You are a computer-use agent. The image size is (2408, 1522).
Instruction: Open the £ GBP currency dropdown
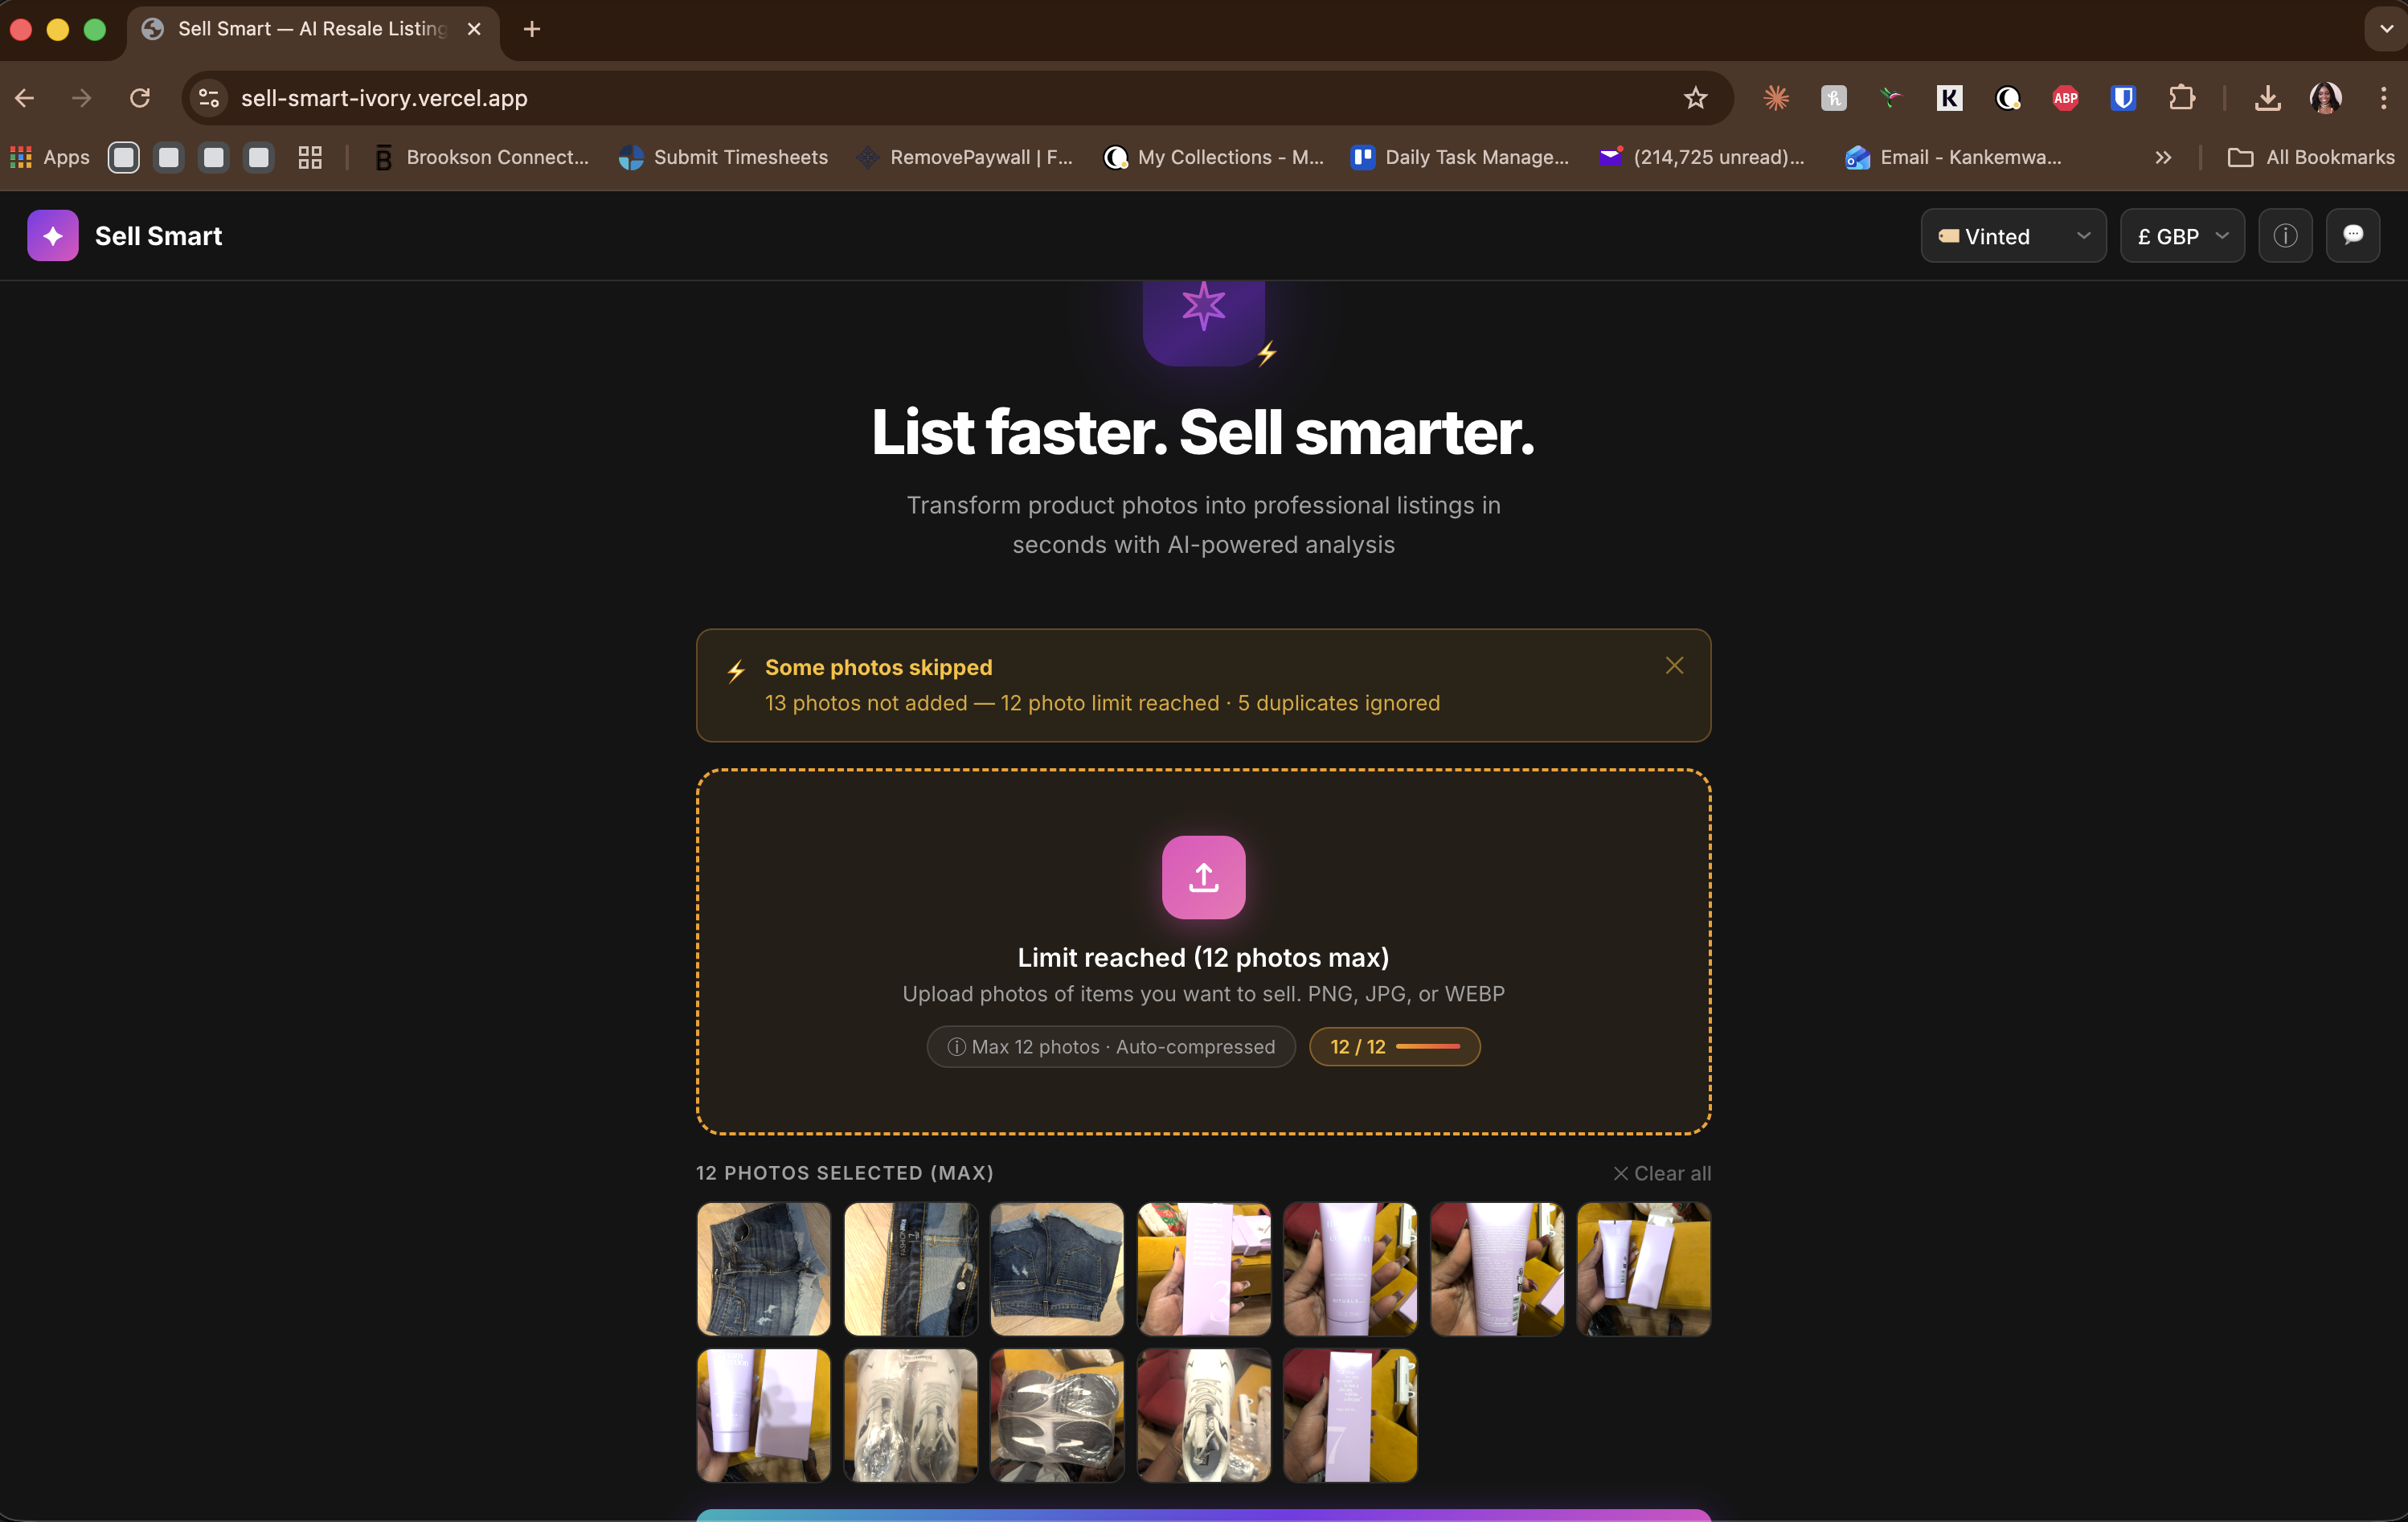click(x=2182, y=236)
